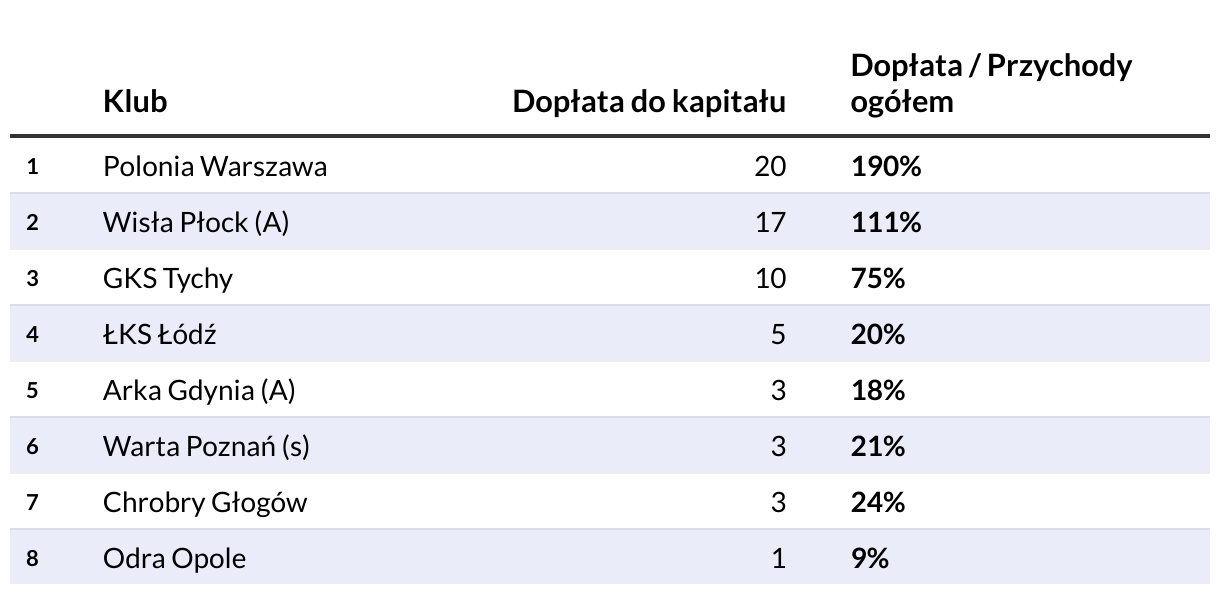Screen dimensions: 1220x594
Task: Open the Wisła Płock (A) club entry
Action: [x=195, y=222]
